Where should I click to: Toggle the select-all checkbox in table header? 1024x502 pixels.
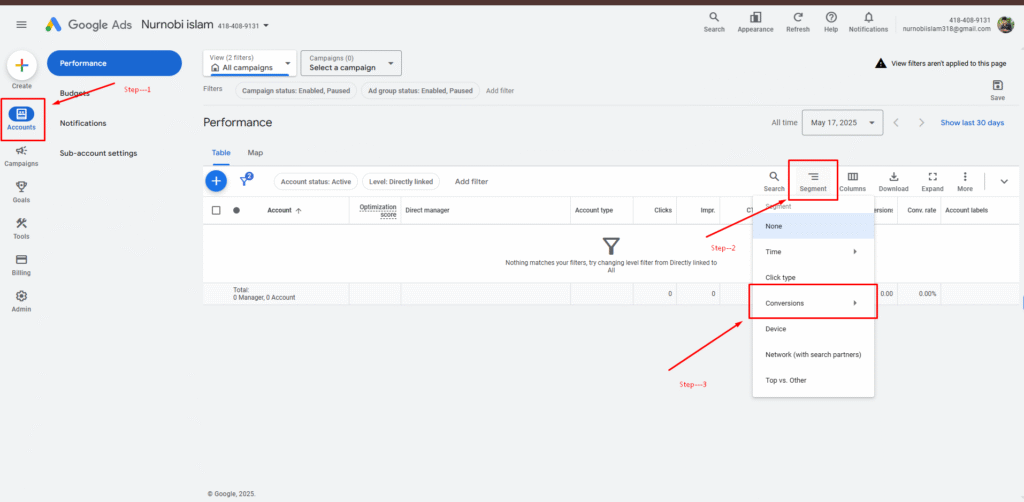(216, 210)
